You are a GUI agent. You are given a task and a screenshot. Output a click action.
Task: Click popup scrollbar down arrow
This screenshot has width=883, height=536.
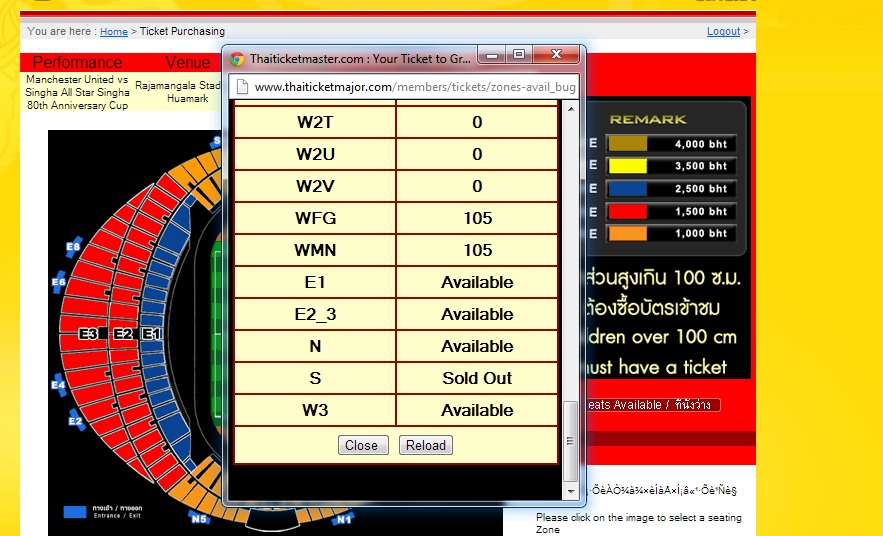point(570,492)
